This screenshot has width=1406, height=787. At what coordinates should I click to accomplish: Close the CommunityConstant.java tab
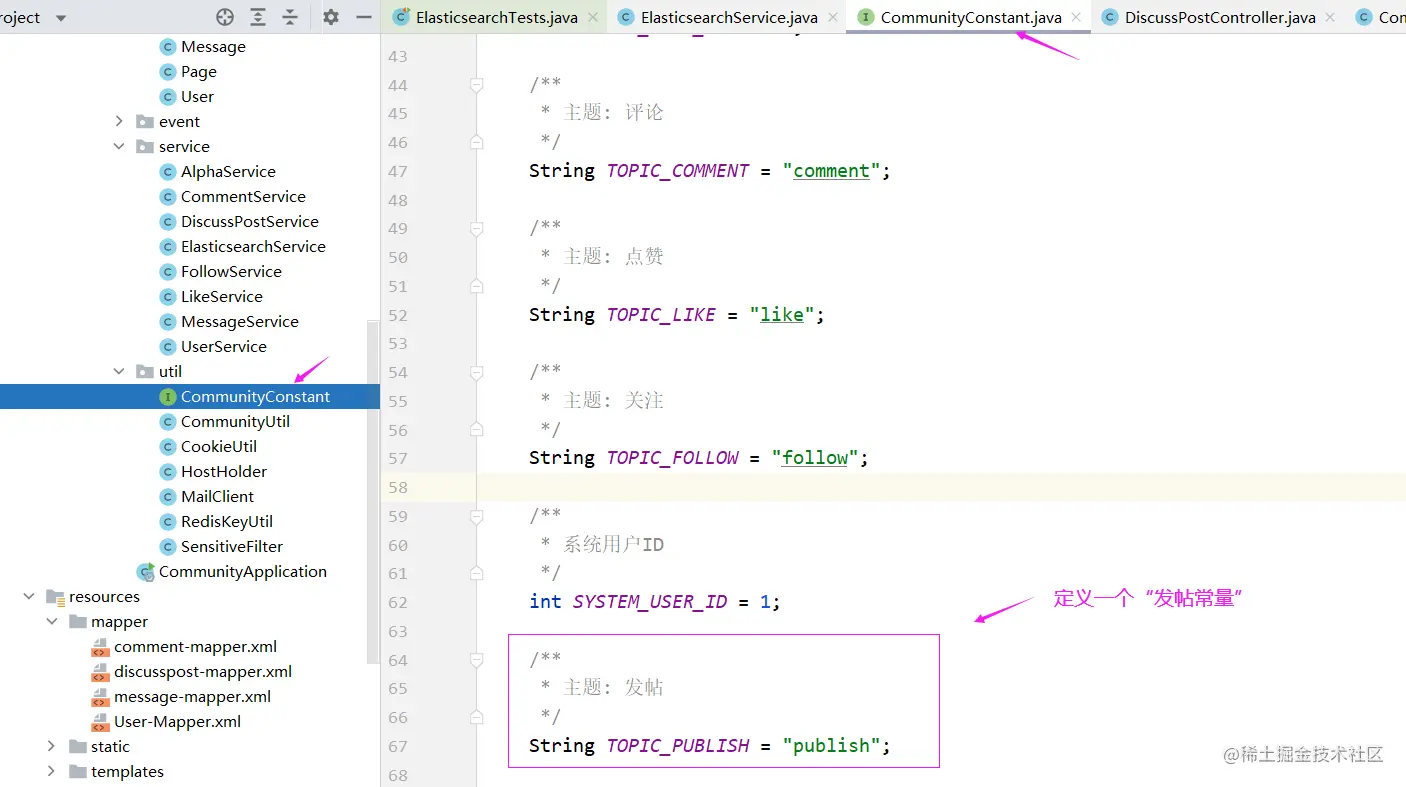click(x=1076, y=17)
